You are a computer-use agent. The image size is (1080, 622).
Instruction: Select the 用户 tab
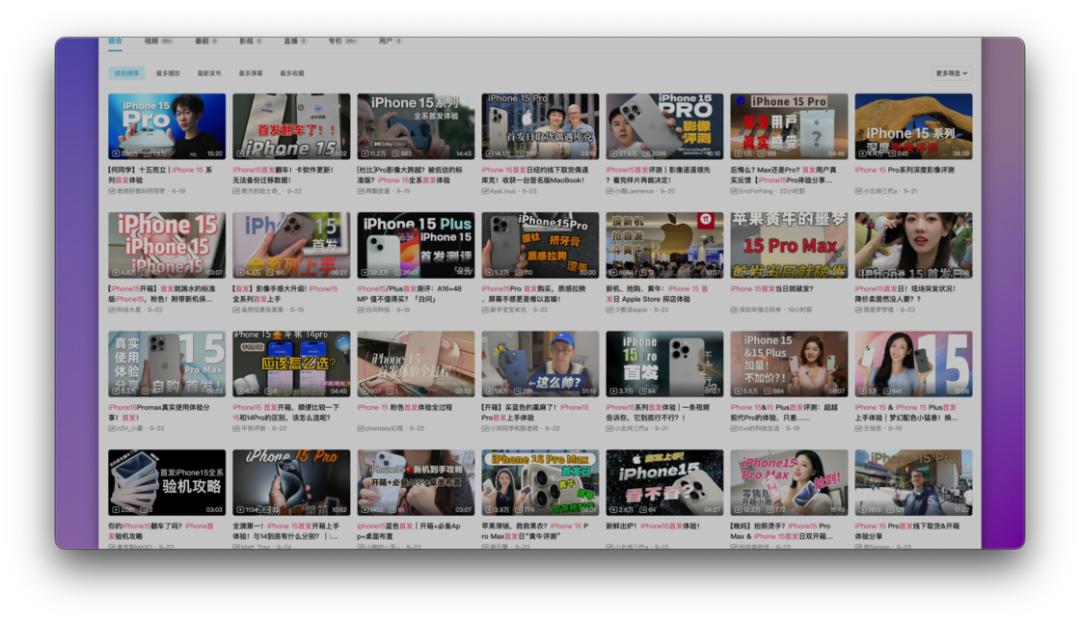pyautogui.click(x=389, y=41)
